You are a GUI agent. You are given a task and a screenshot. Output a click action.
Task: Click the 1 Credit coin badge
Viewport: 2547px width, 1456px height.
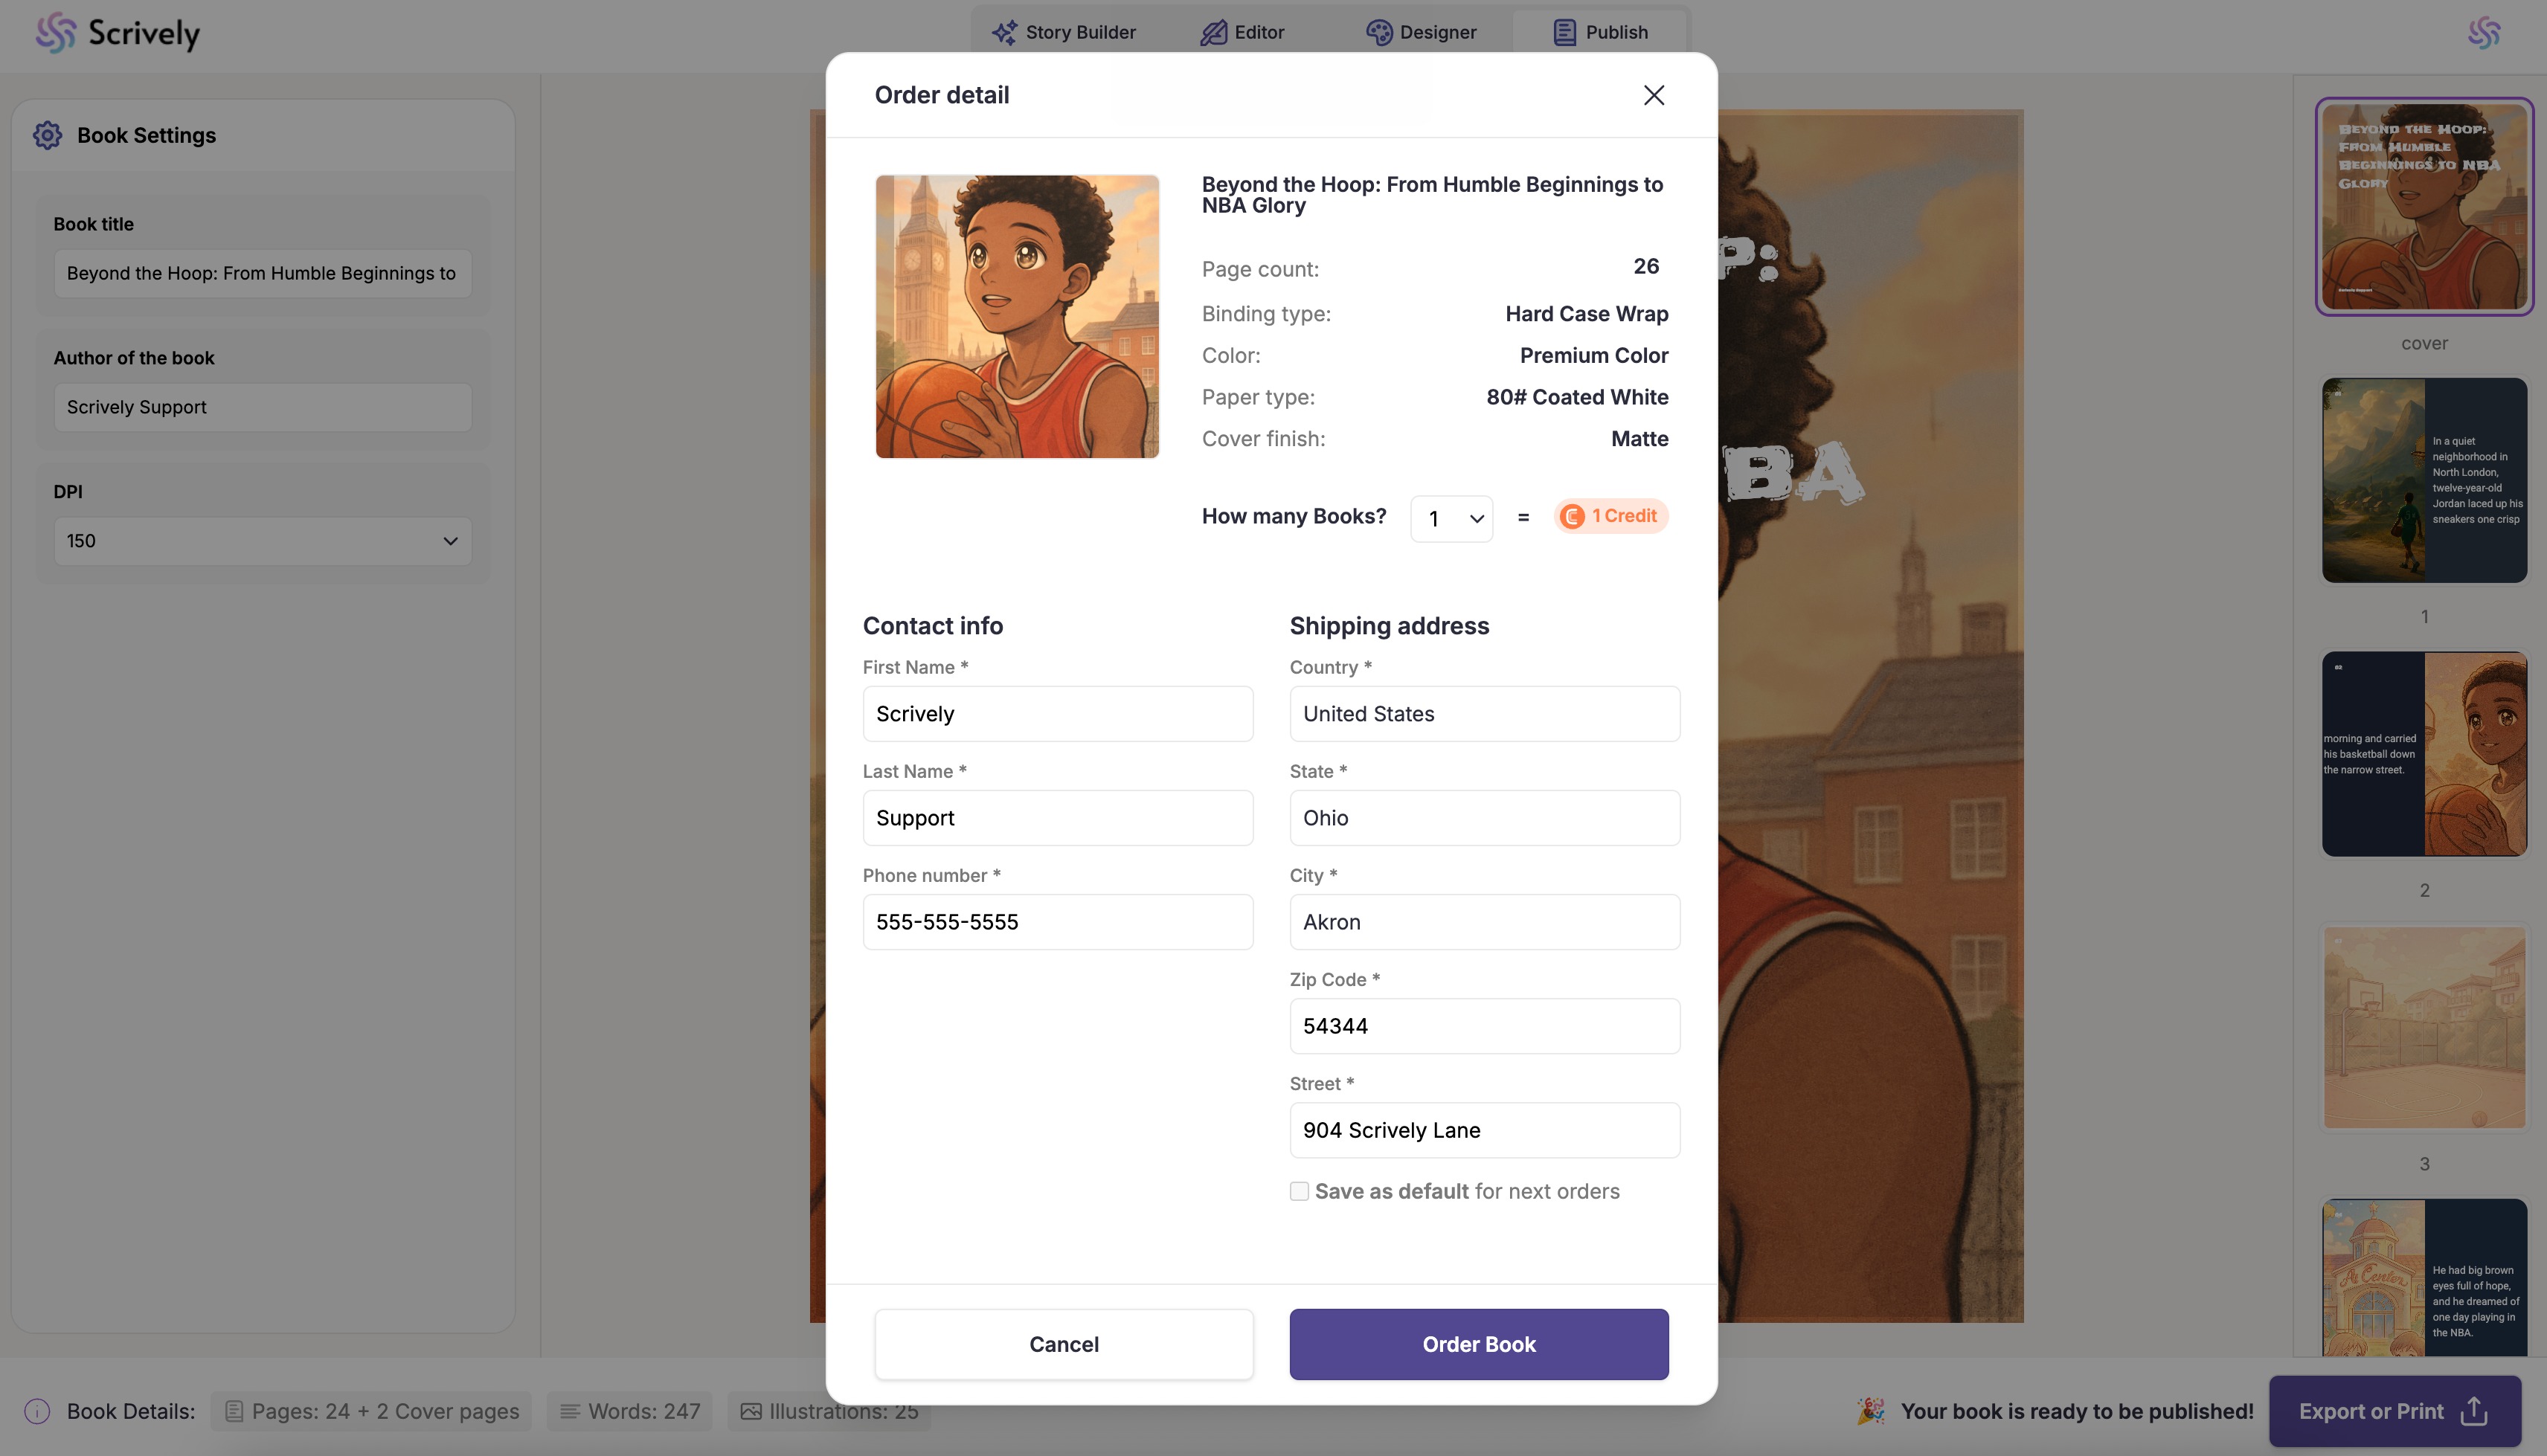point(1610,516)
